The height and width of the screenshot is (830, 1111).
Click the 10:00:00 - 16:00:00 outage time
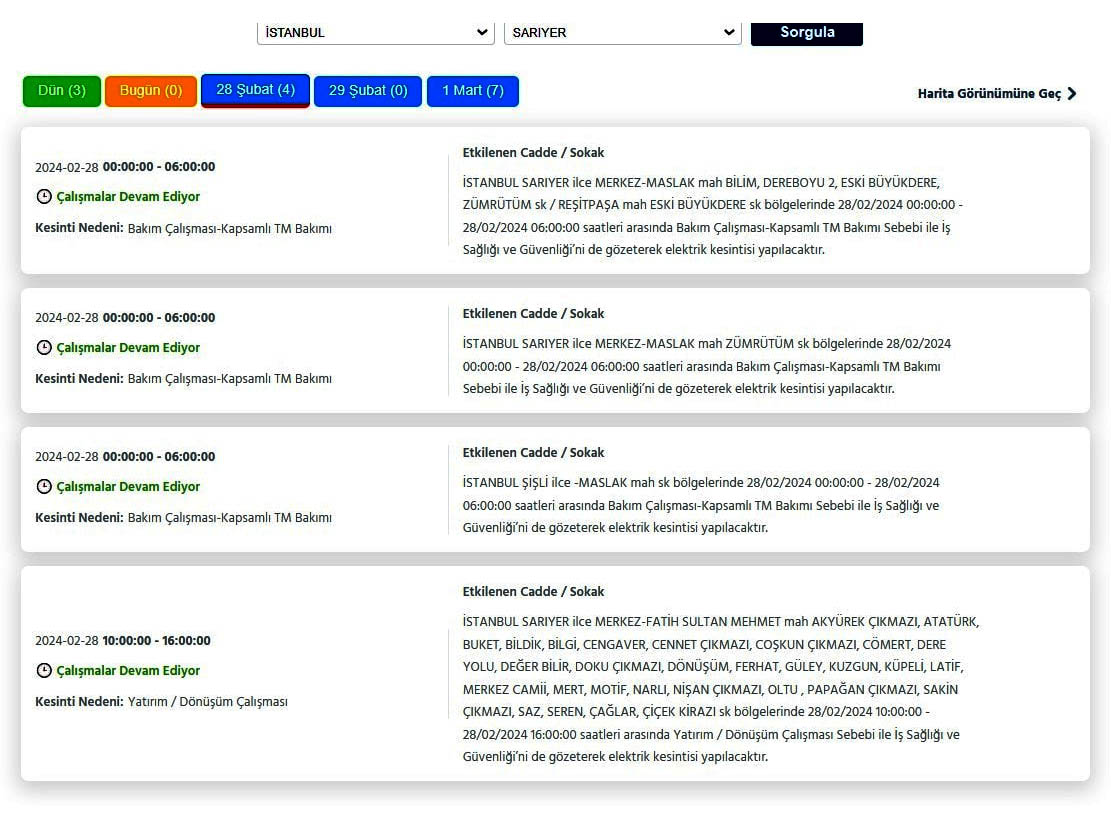point(156,641)
